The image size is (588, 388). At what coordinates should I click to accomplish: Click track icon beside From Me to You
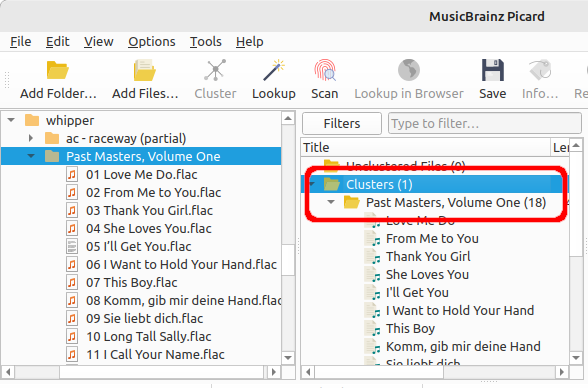(x=373, y=239)
